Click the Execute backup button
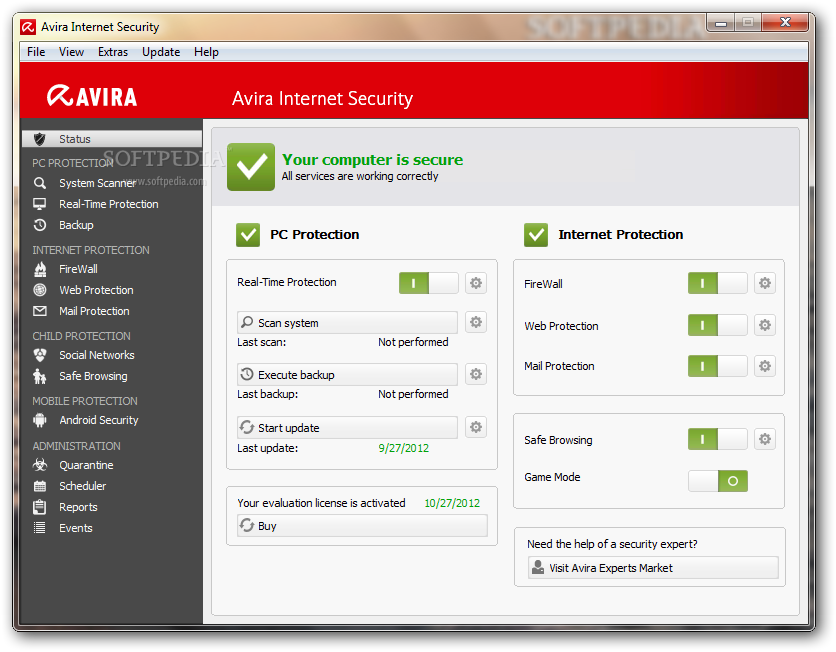 click(347, 375)
